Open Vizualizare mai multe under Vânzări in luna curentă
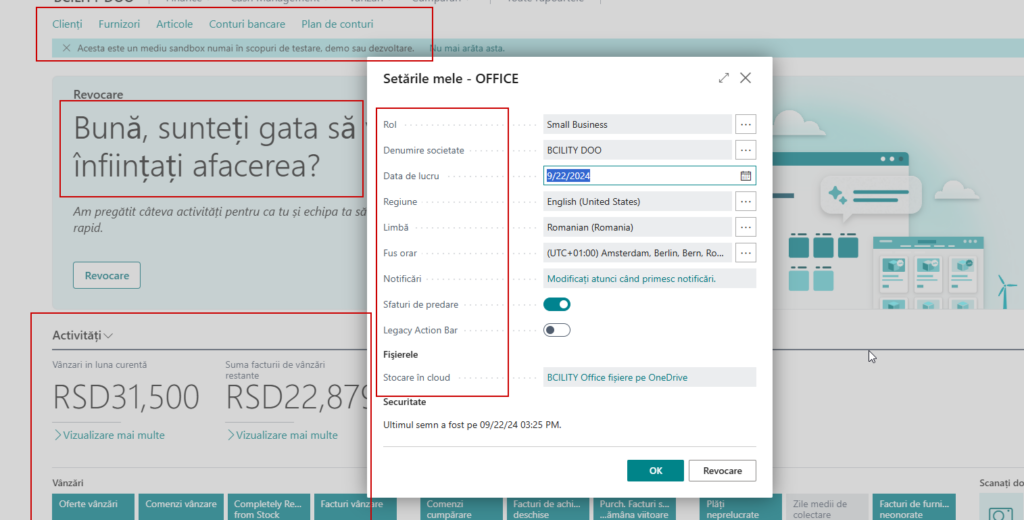This screenshot has height=520, width=1024. (x=109, y=435)
